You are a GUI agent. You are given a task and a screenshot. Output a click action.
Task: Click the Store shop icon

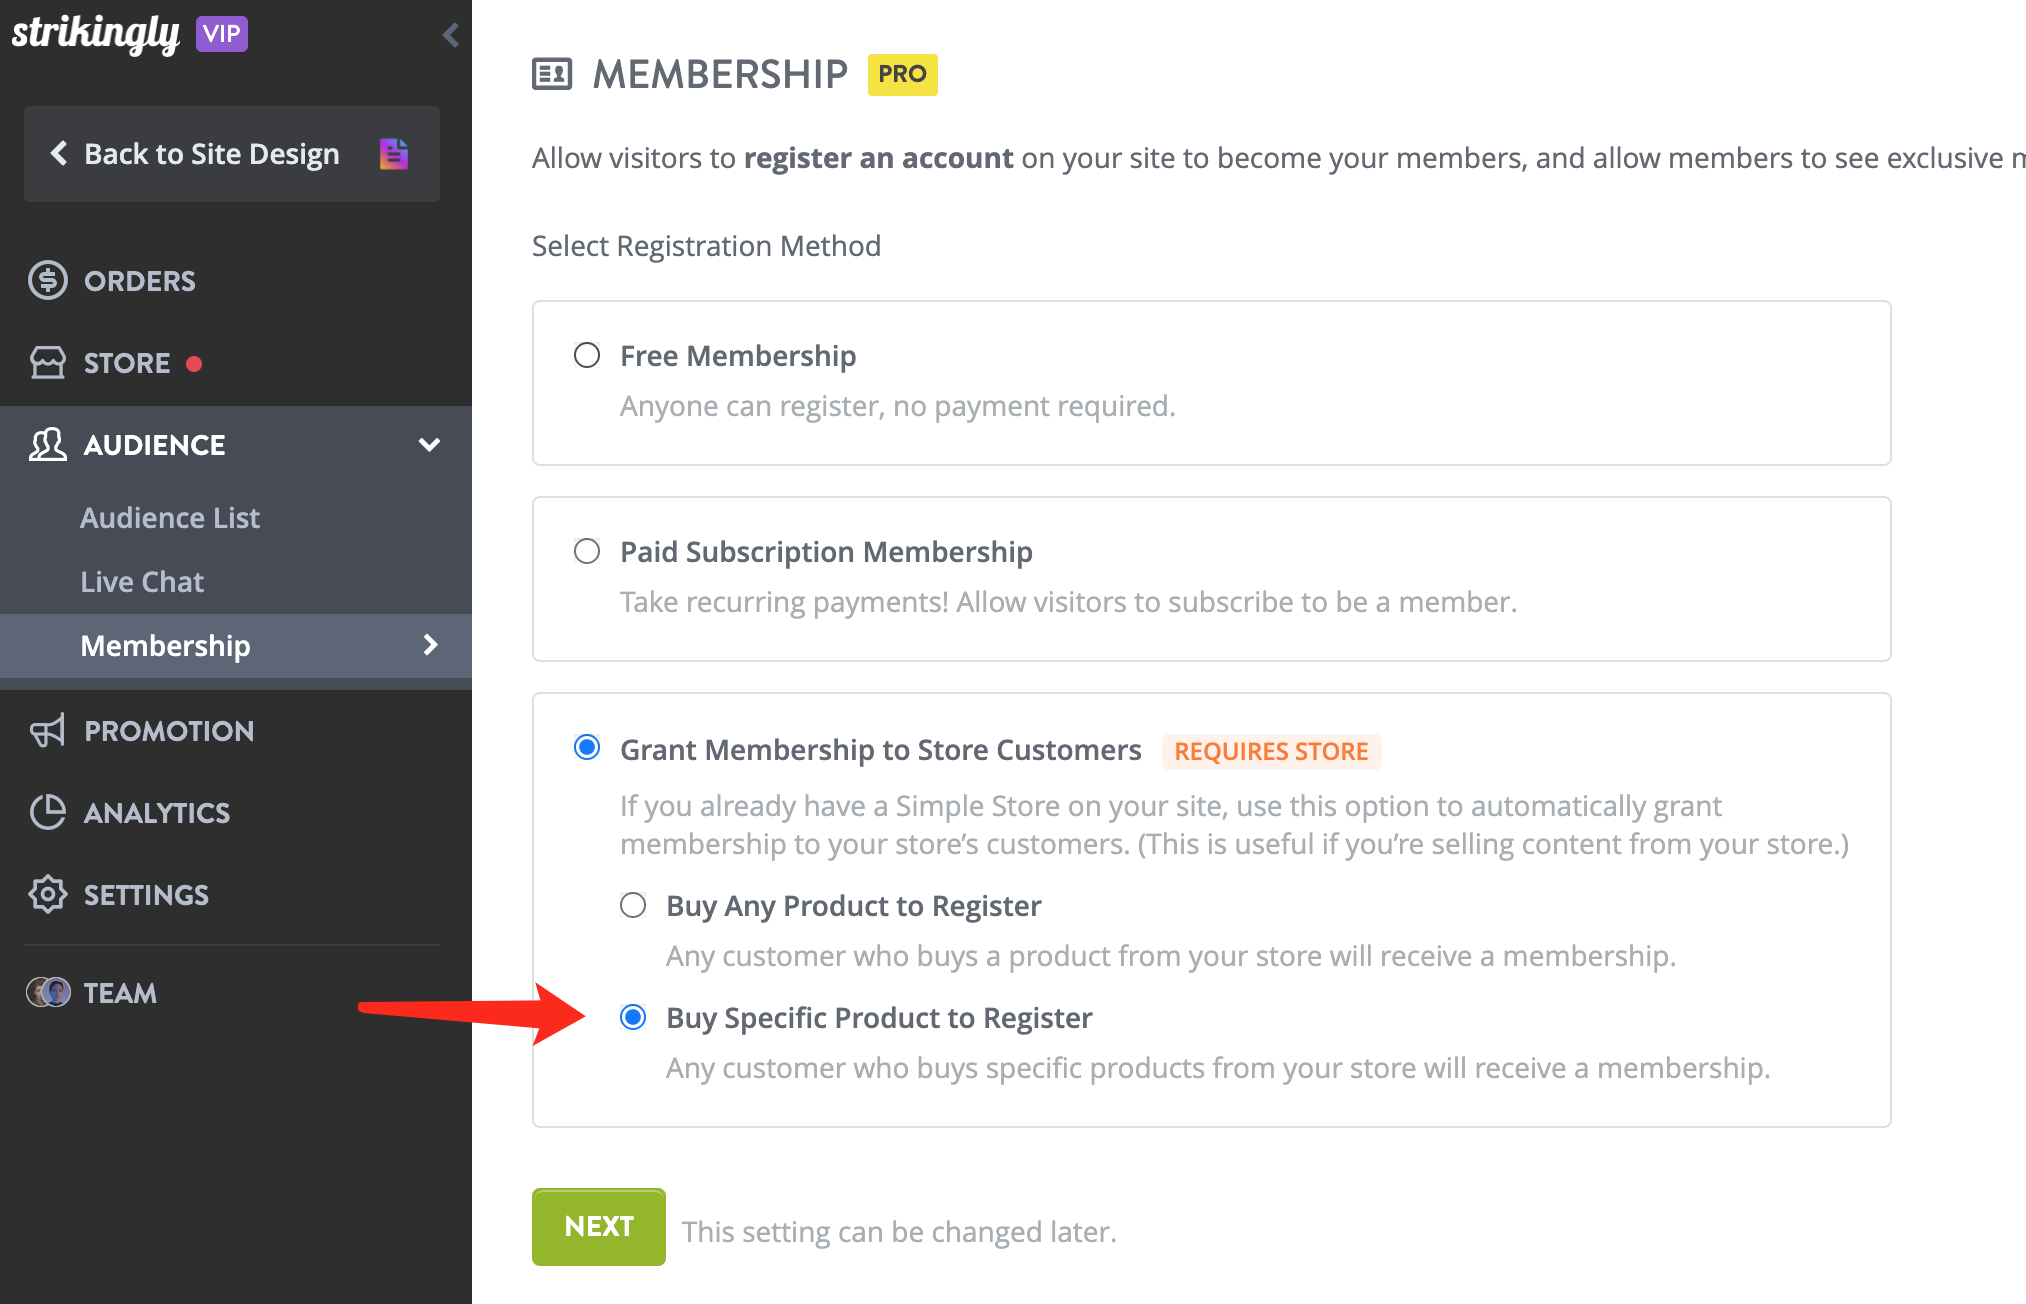click(47, 363)
